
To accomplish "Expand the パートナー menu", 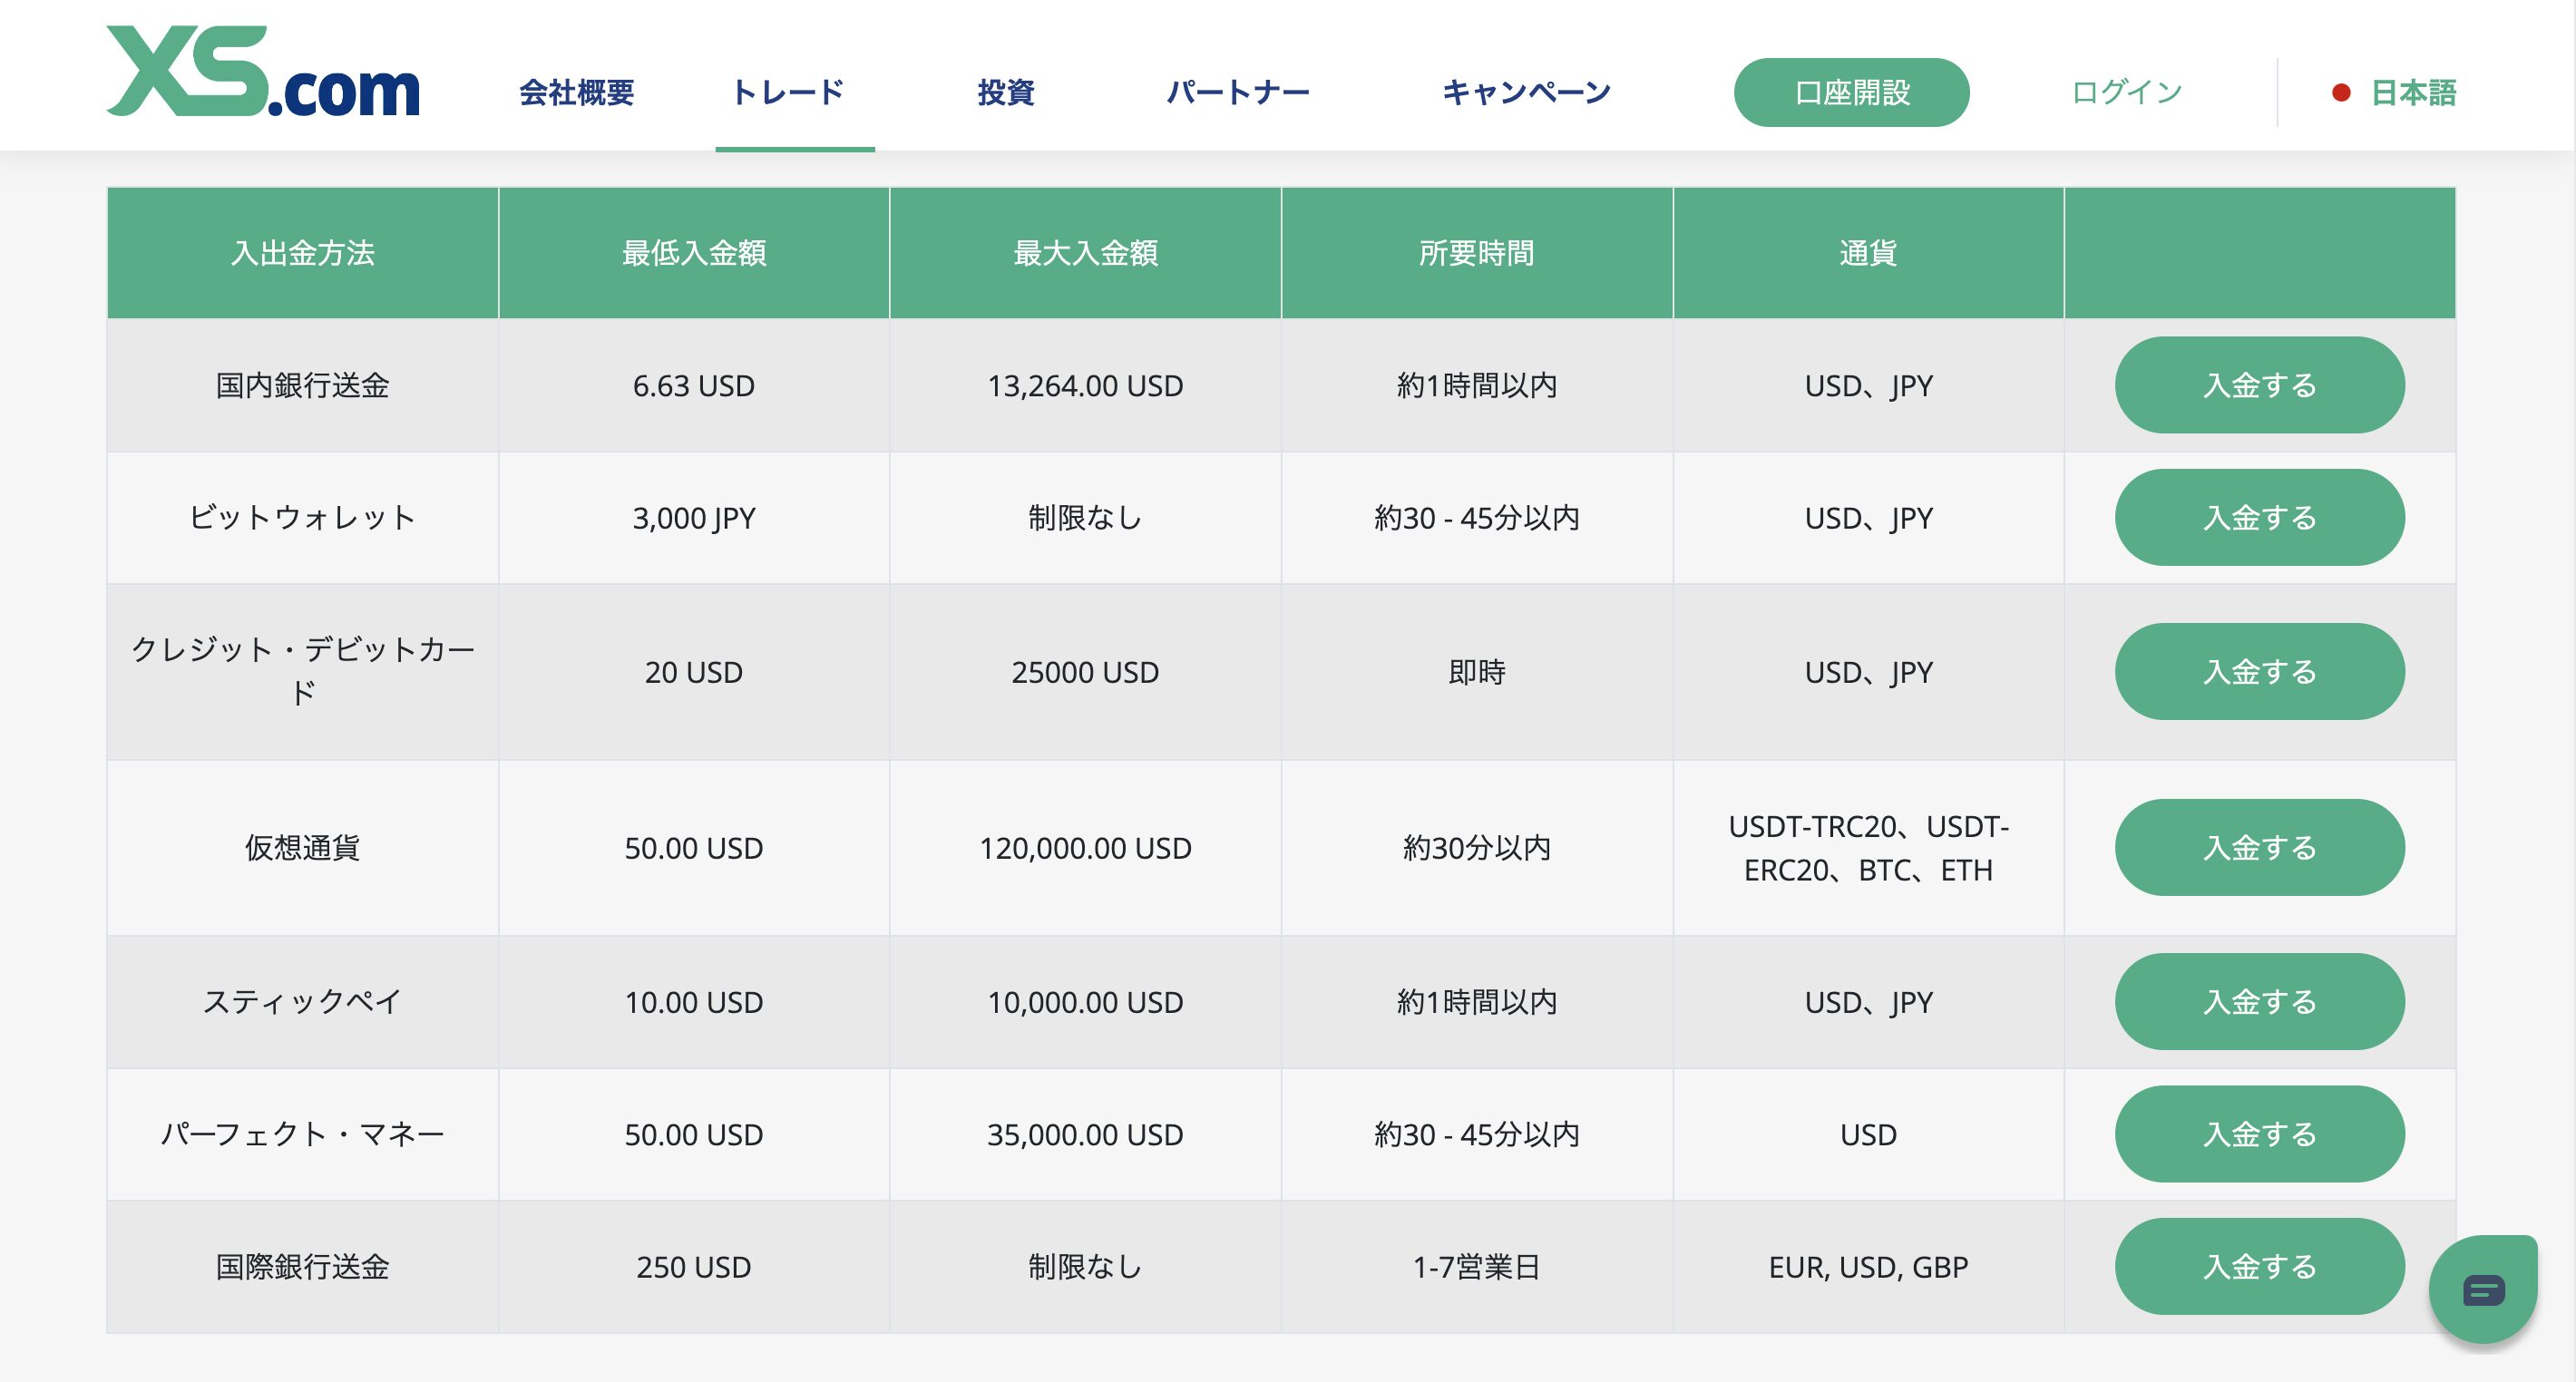I will pos(1238,93).
